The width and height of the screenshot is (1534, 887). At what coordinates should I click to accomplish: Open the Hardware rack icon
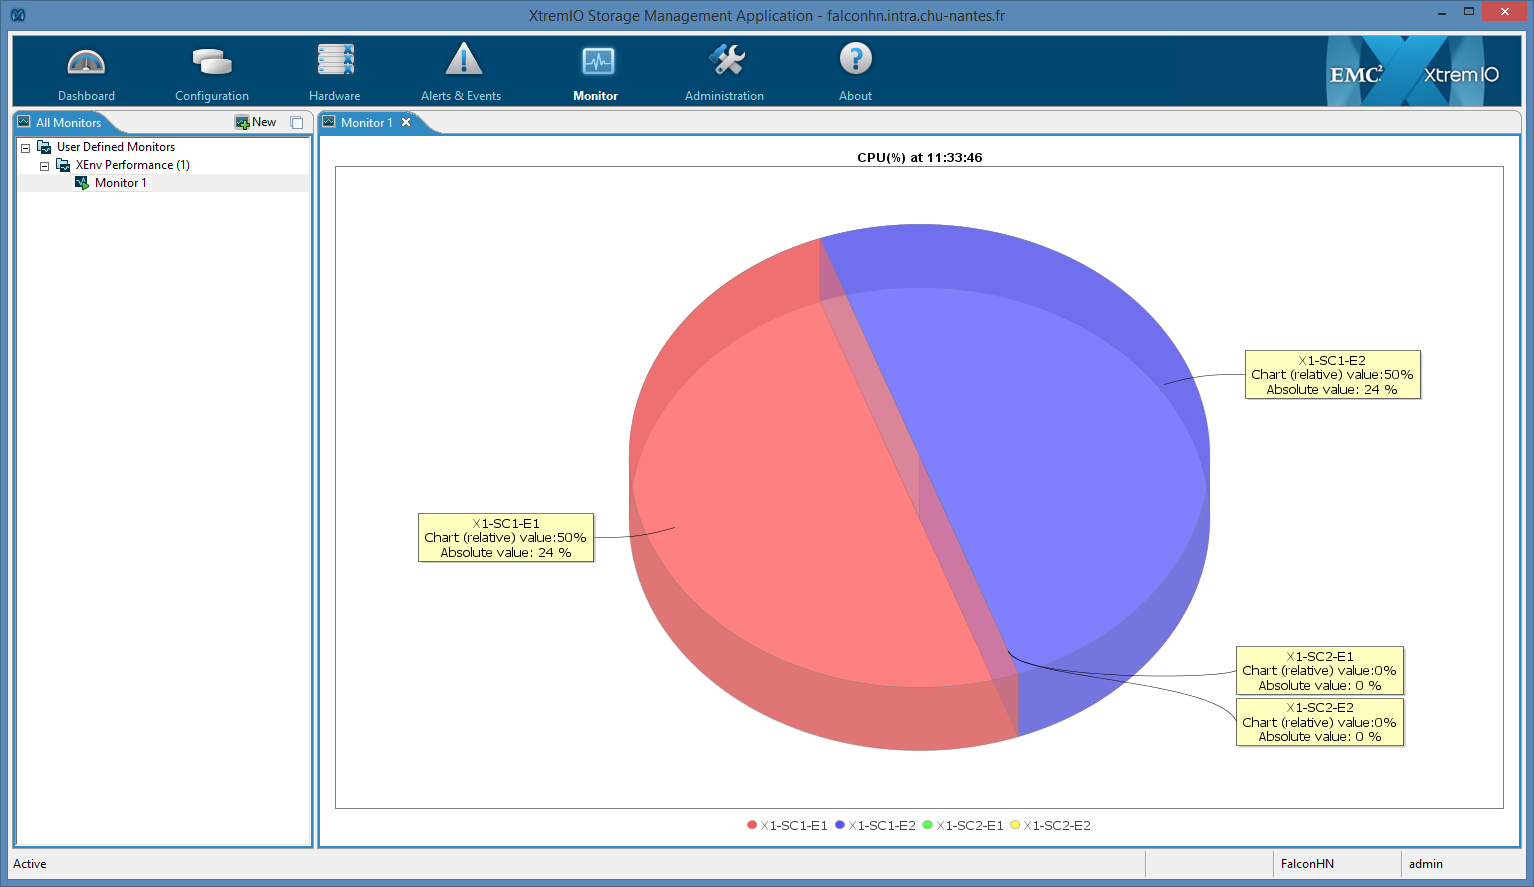pyautogui.click(x=335, y=60)
